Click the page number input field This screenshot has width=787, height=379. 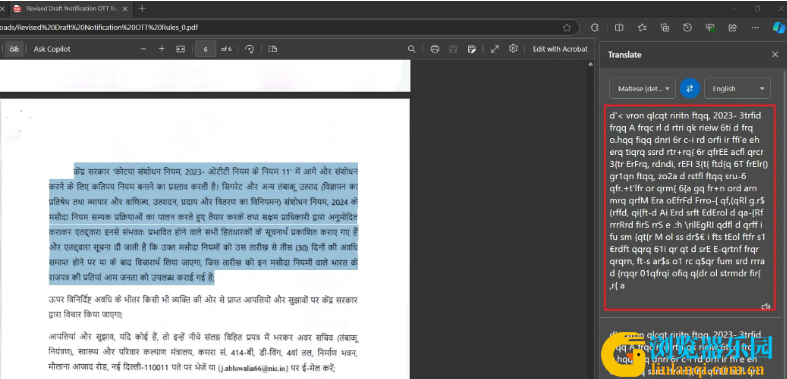click(x=205, y=49)
